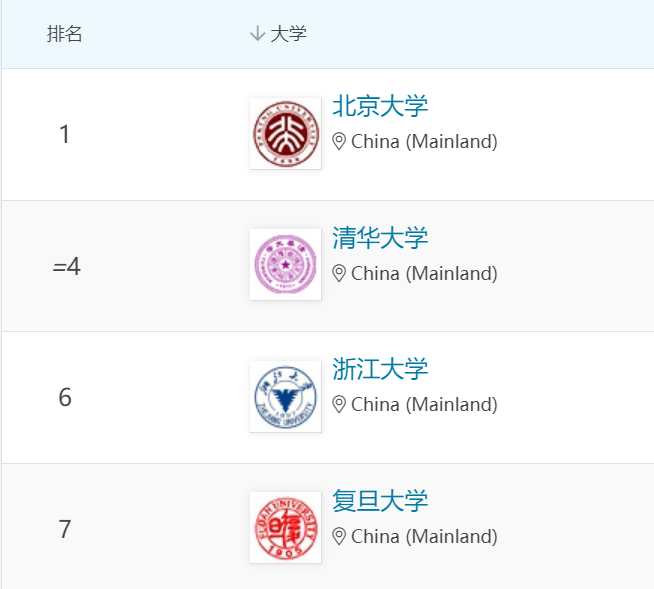Screen dimensions: 654x589
Task: Click China (Mainland) text under 复旦大学
Action: (424, 536)
